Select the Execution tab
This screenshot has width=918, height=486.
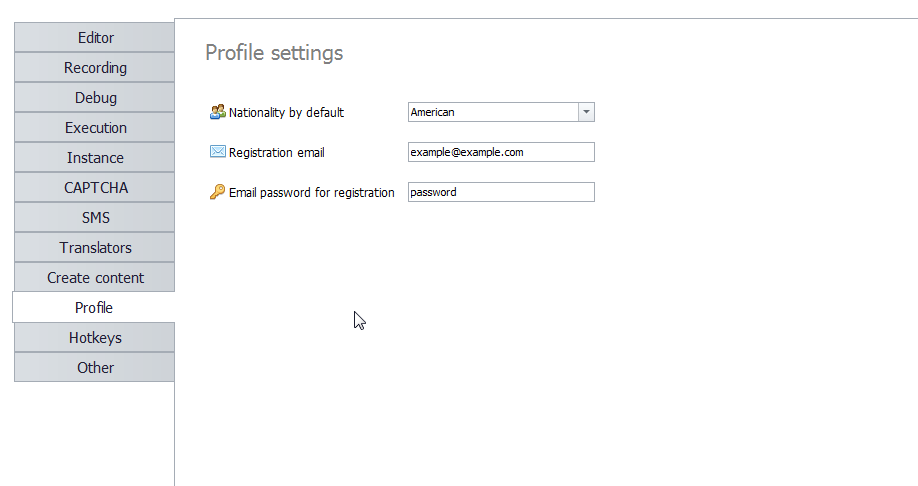click(95, 128)
